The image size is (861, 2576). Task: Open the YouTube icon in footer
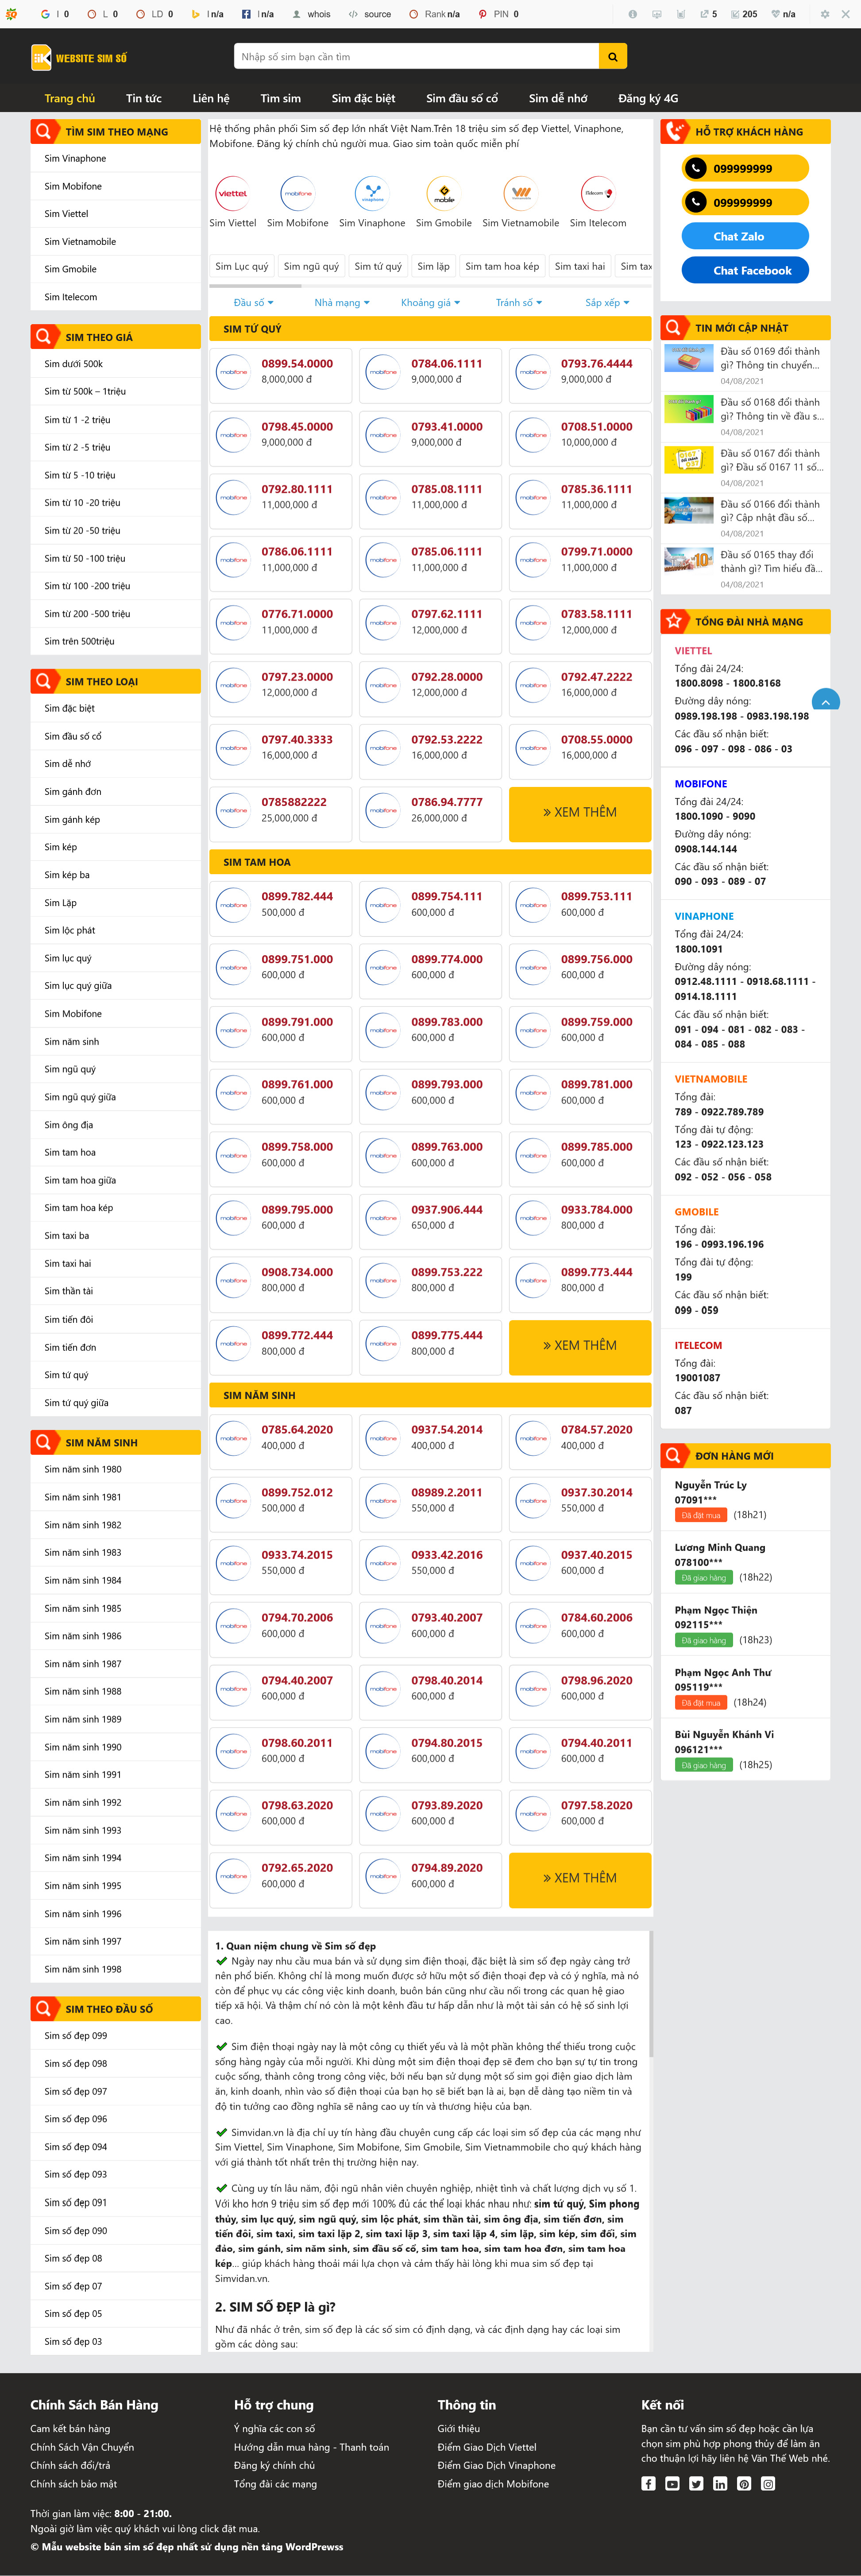coord(672,2483)
